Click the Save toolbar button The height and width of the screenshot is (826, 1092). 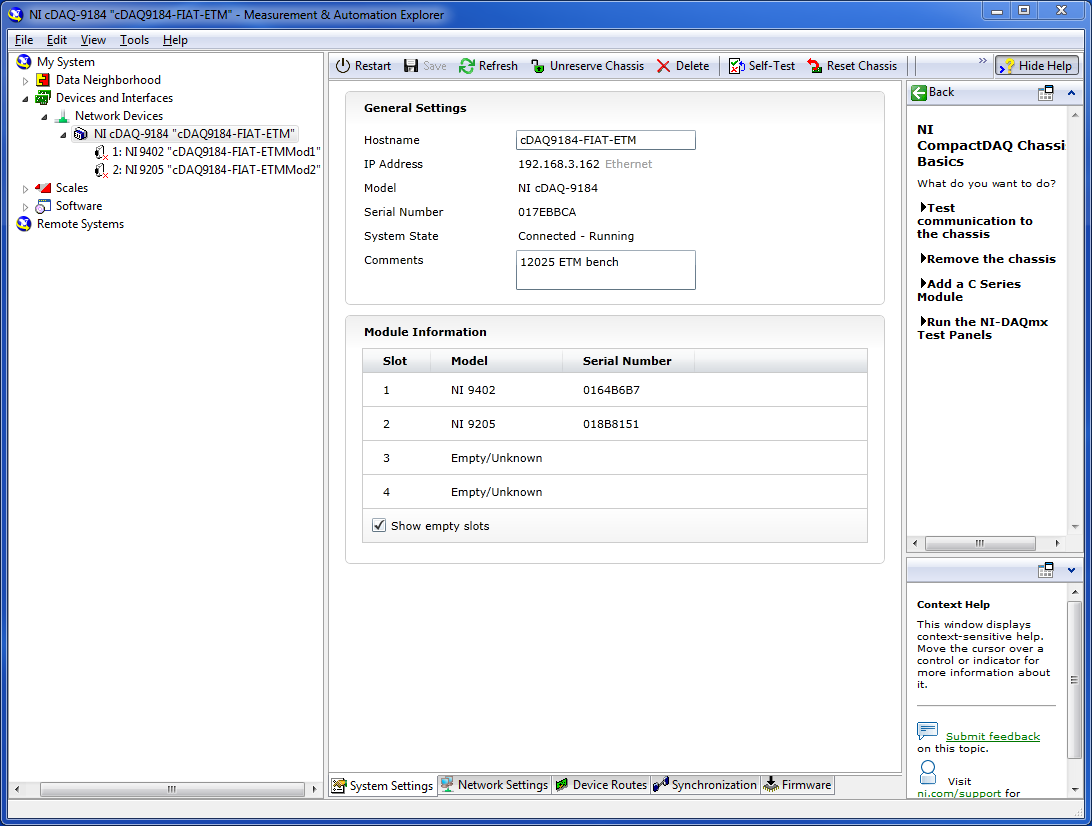(426, 66)
